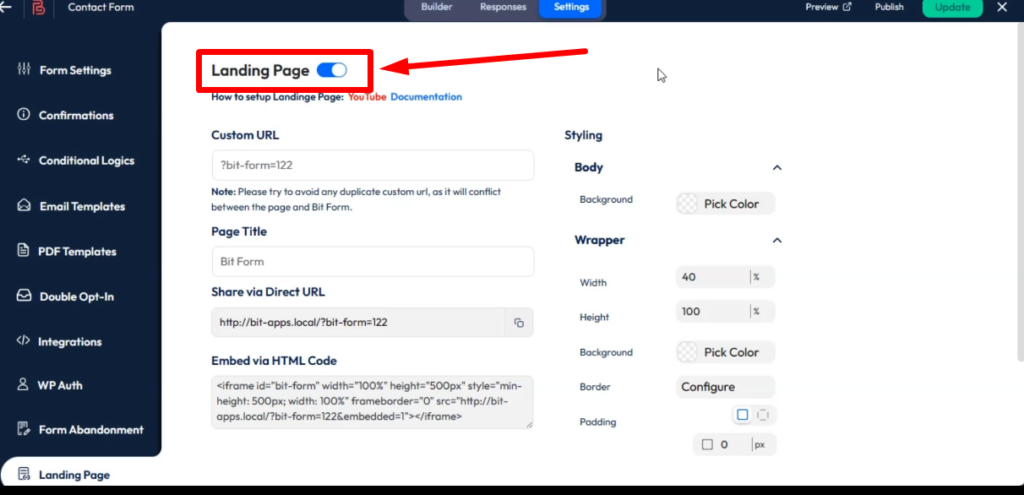Close the form editor with X

(1002, 7)
